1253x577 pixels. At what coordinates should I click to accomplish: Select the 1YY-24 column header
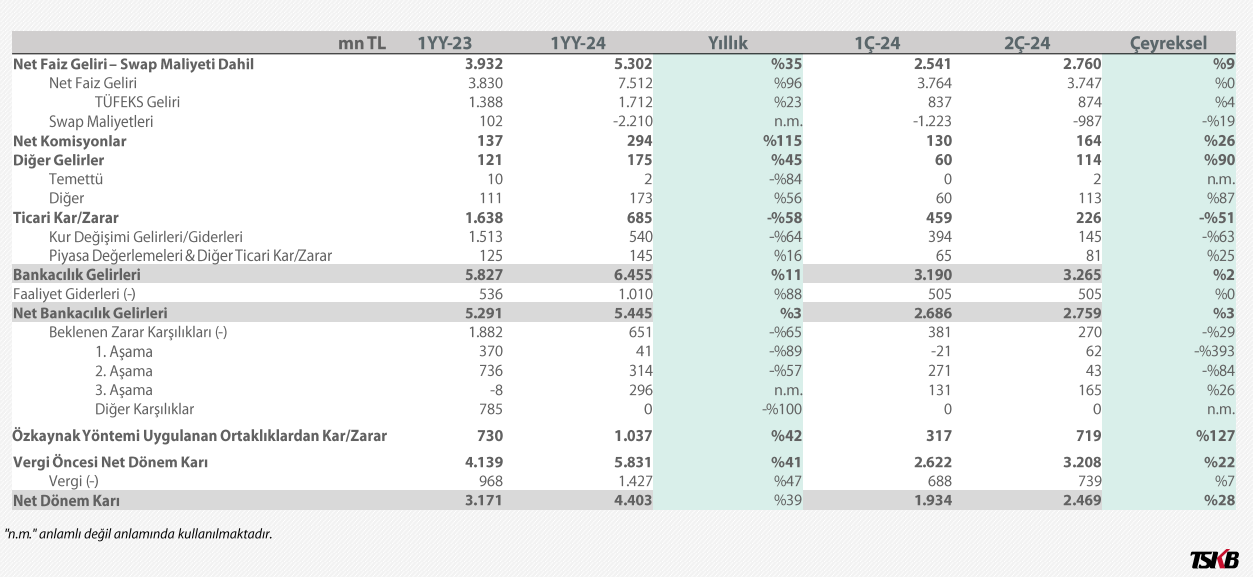click(x=578, y=43)
